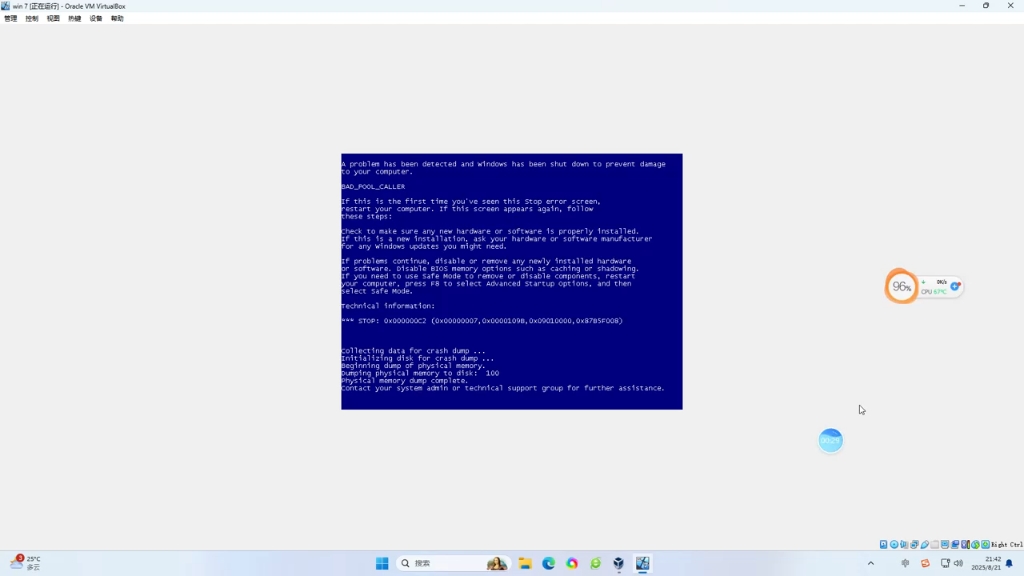Open the 帮助 menu

coord(118,18)
